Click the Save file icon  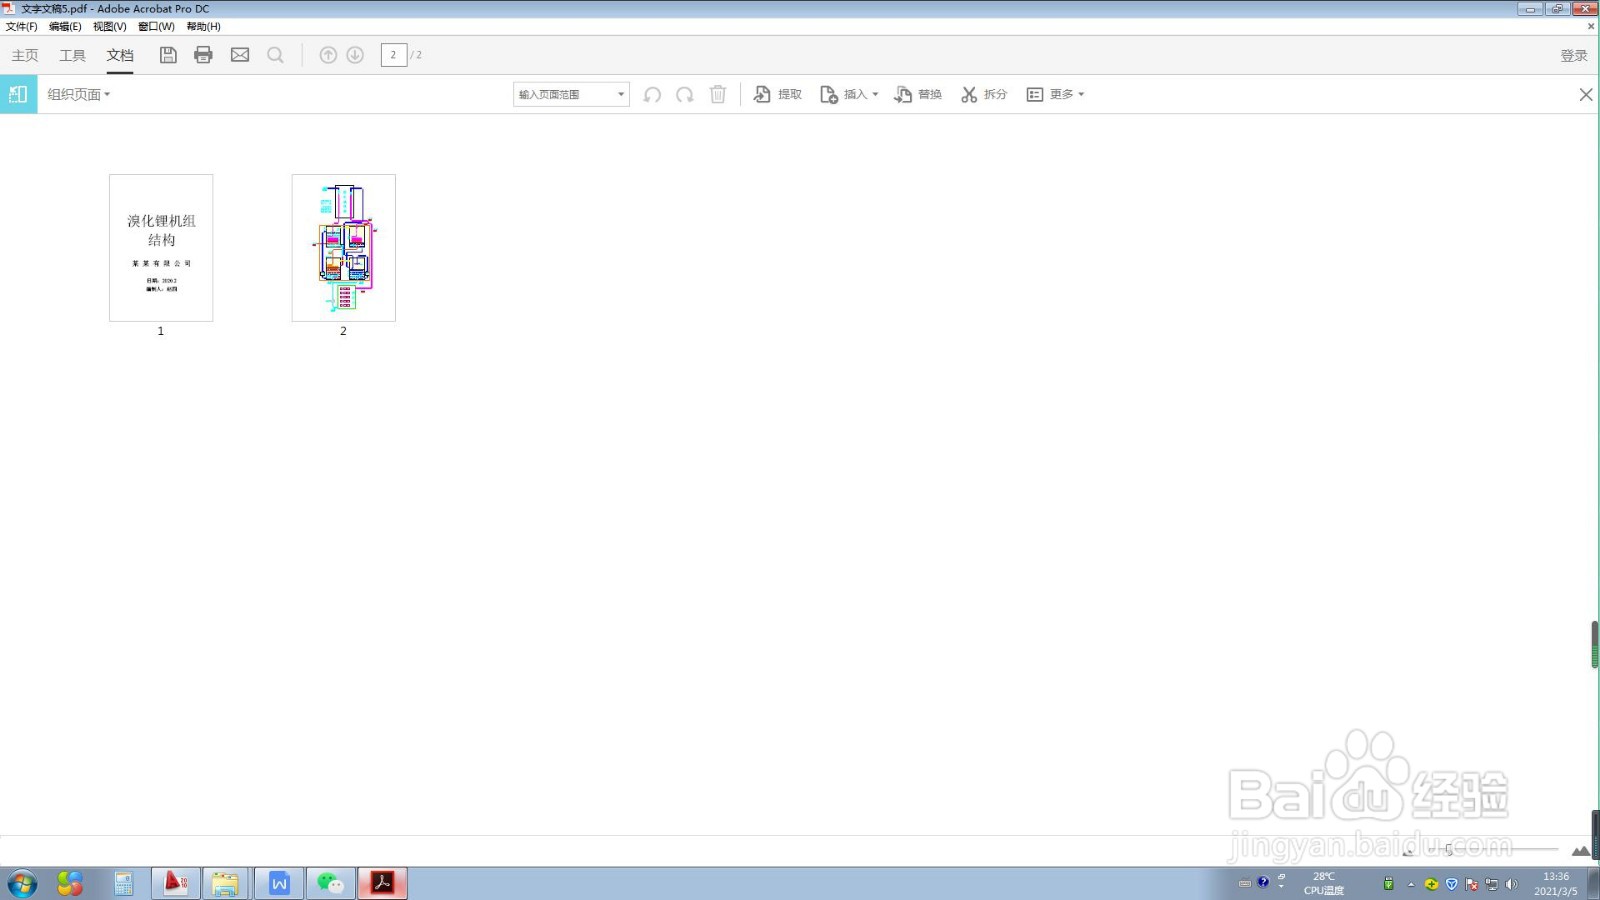[x=168, y=55]
